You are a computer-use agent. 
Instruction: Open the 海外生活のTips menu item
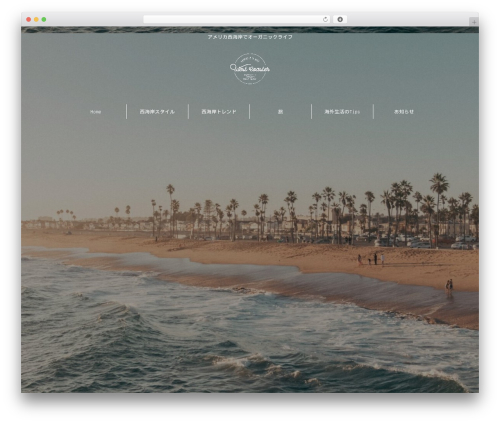(x=342, y=112)
